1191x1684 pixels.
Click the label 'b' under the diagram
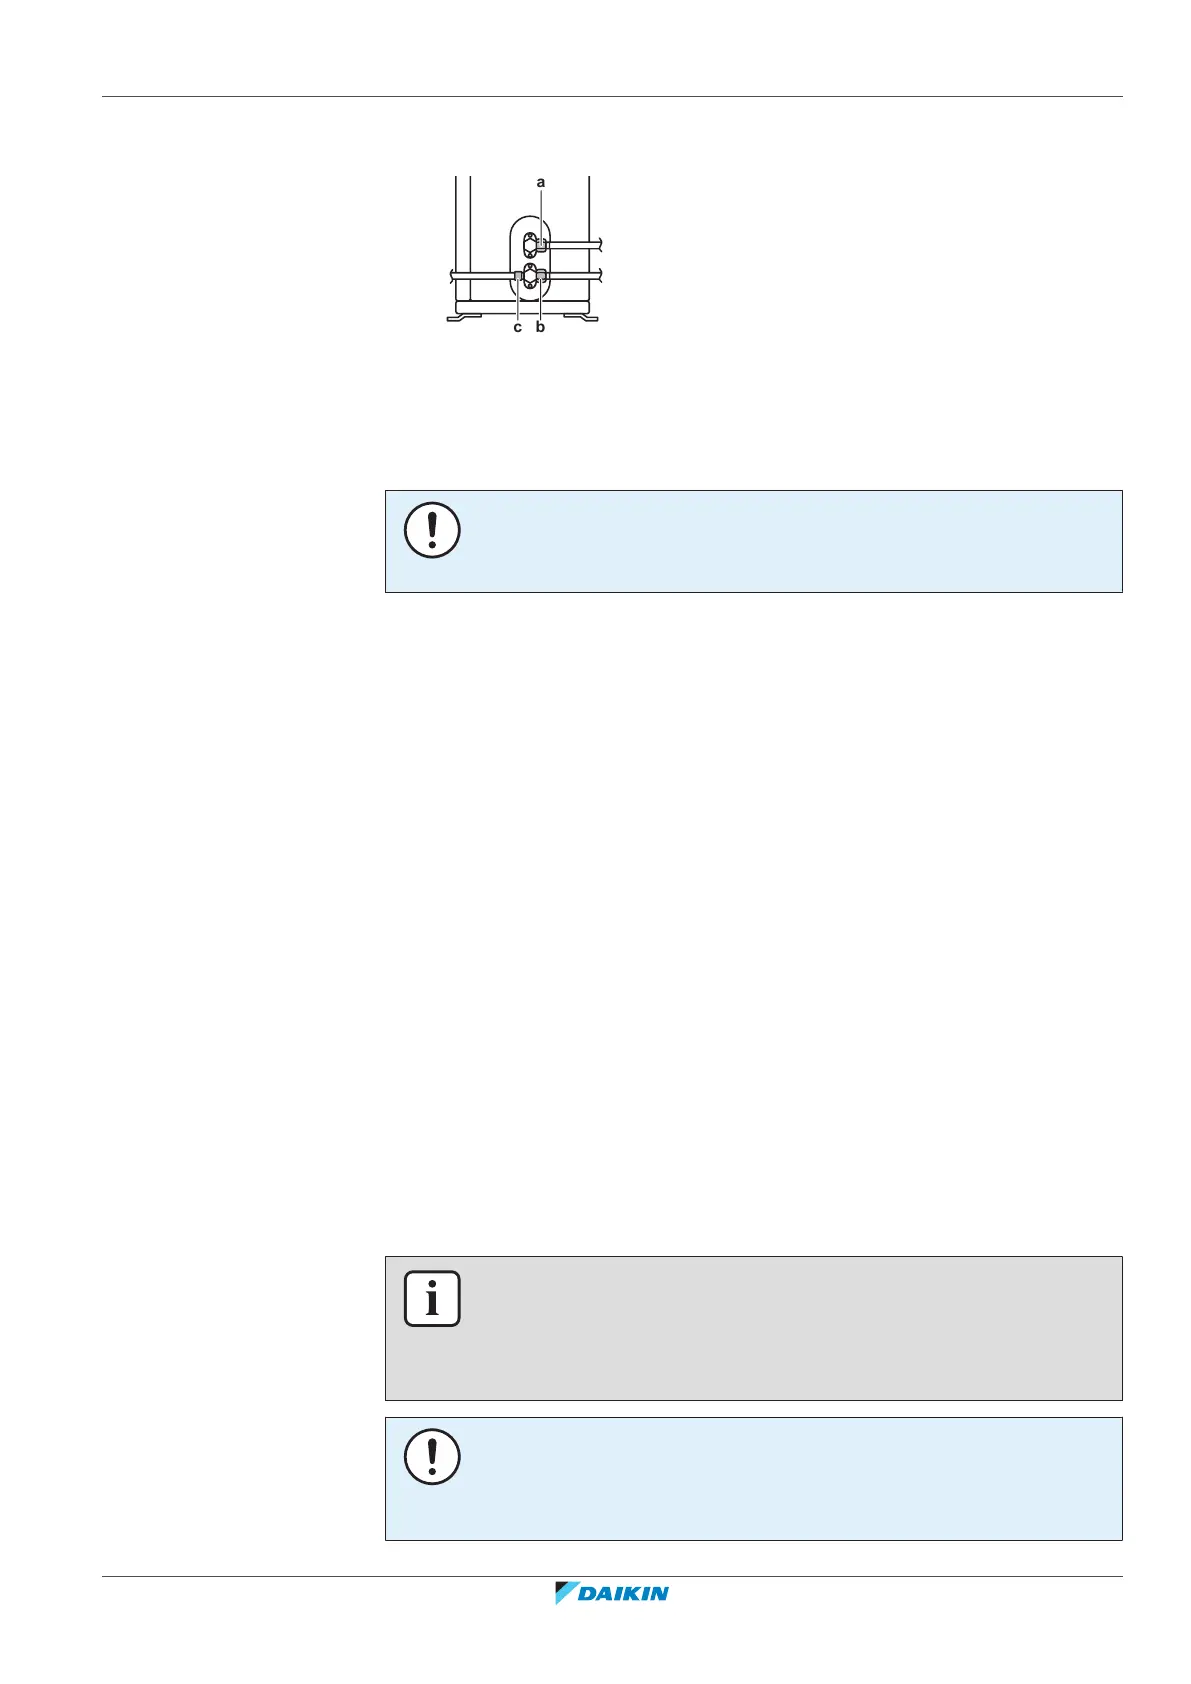[x=541, y=327]
